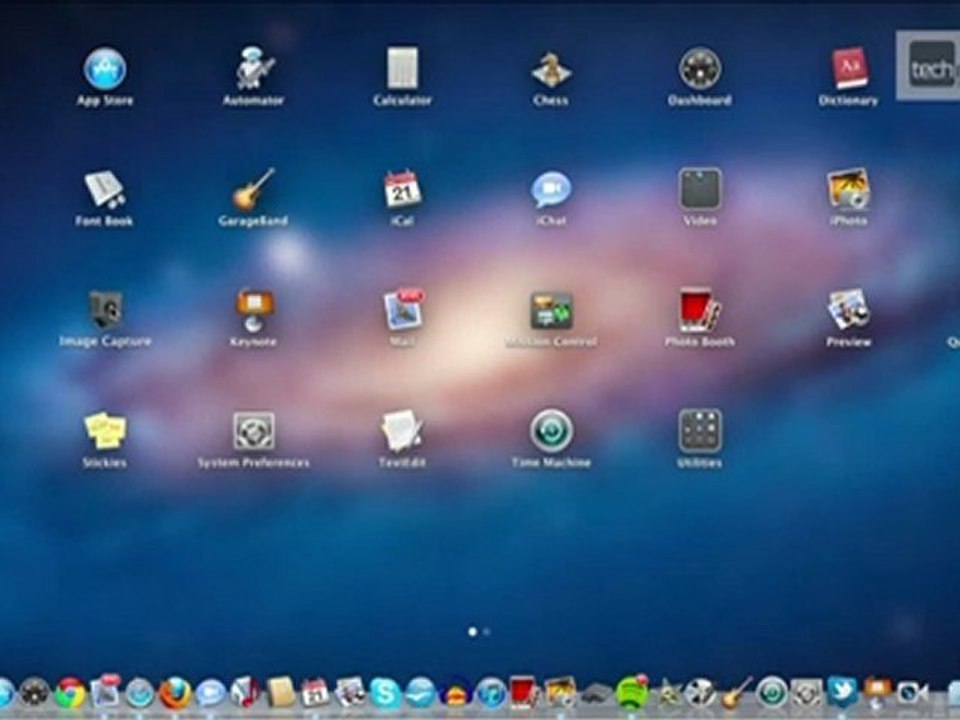The height and width of the screenshot is (720, 960).
Task: Launch Twitter from the Dock
Action: [842, 693]
